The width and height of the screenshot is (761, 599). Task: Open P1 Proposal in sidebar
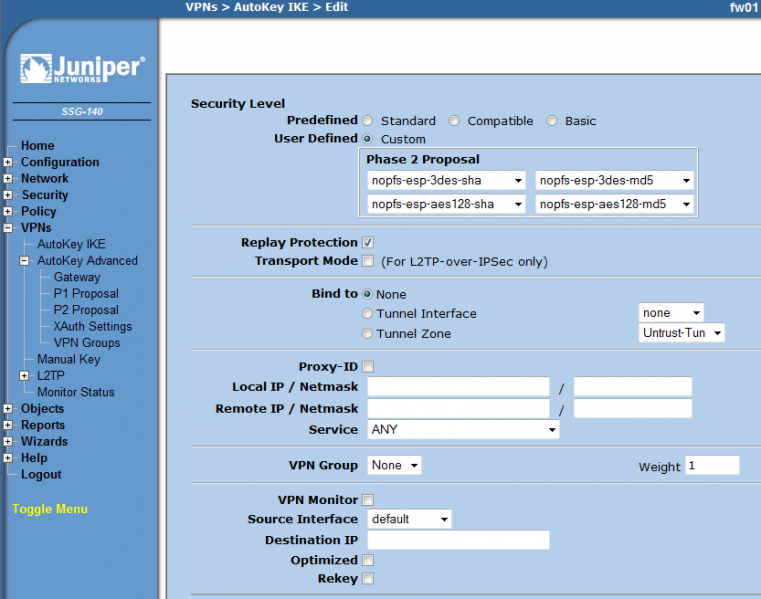[x=86, y=294]
